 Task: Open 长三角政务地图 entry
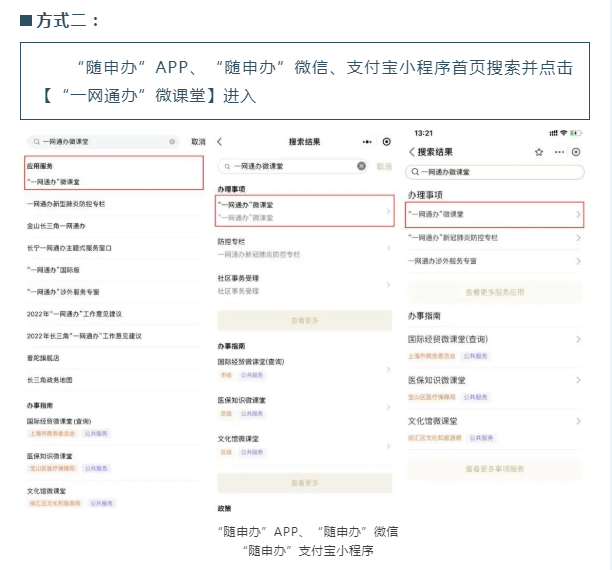tap(50, 379)
